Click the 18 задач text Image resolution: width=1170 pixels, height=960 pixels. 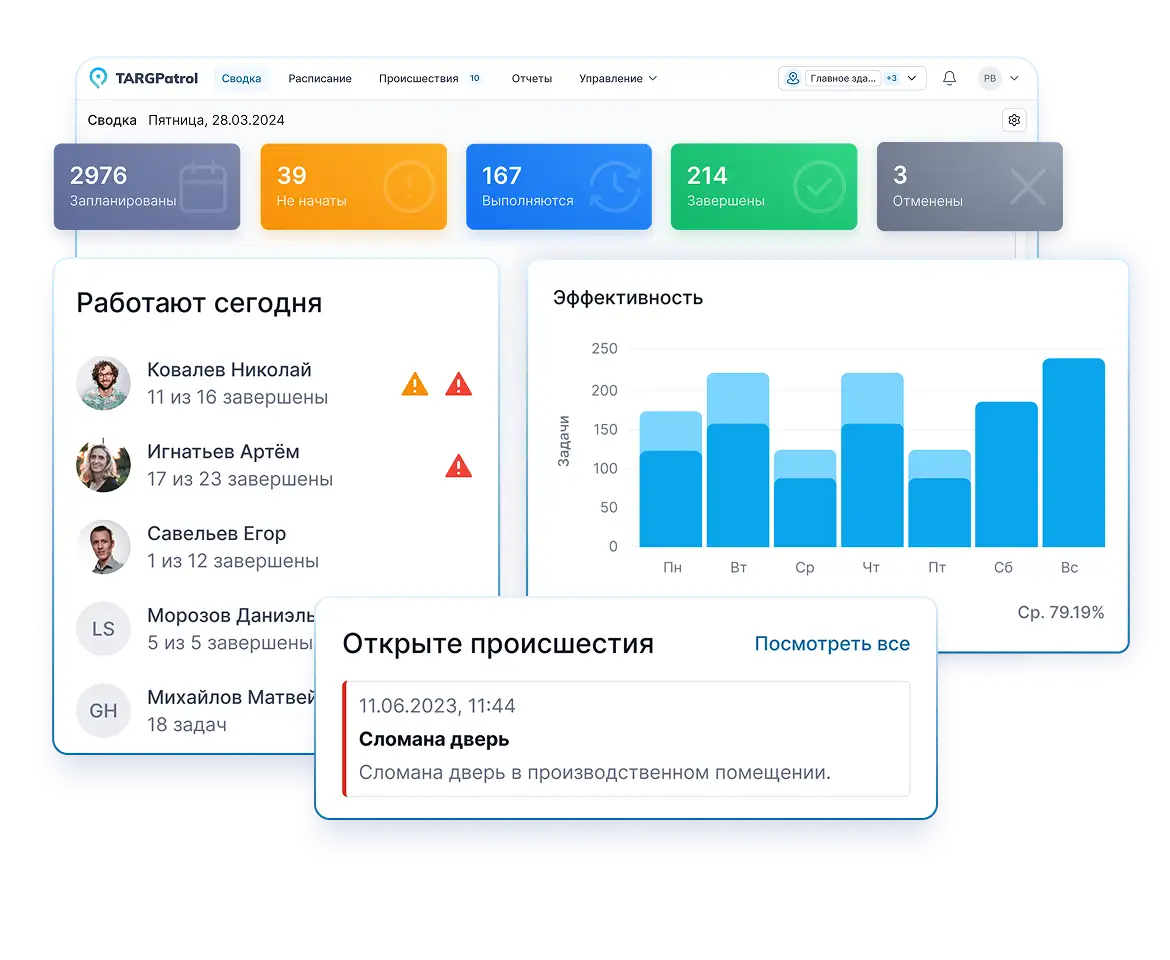coord(187,724)
